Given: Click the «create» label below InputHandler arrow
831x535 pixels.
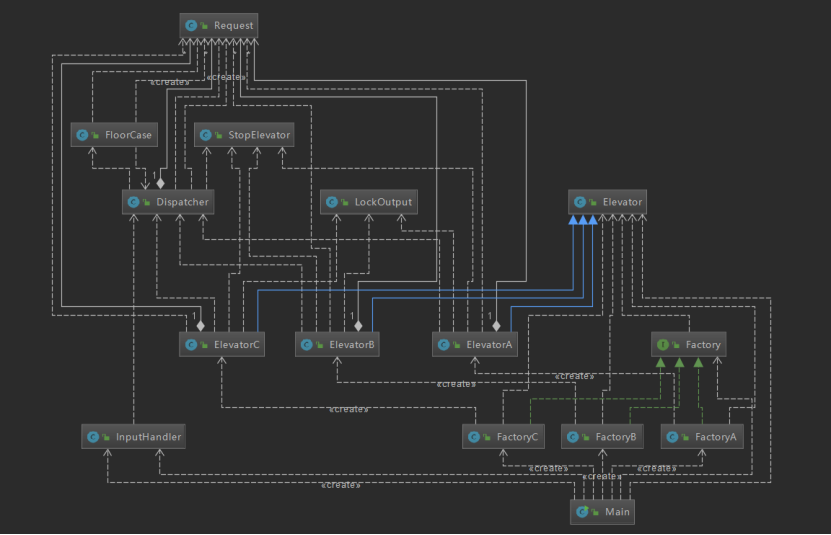Looking at the screenshot, I should pyautogui.click(x=341, y=485).
